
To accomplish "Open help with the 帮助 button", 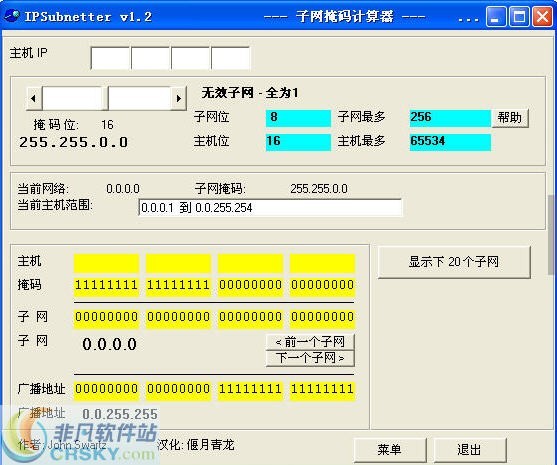I will click(x=510, y=118).
